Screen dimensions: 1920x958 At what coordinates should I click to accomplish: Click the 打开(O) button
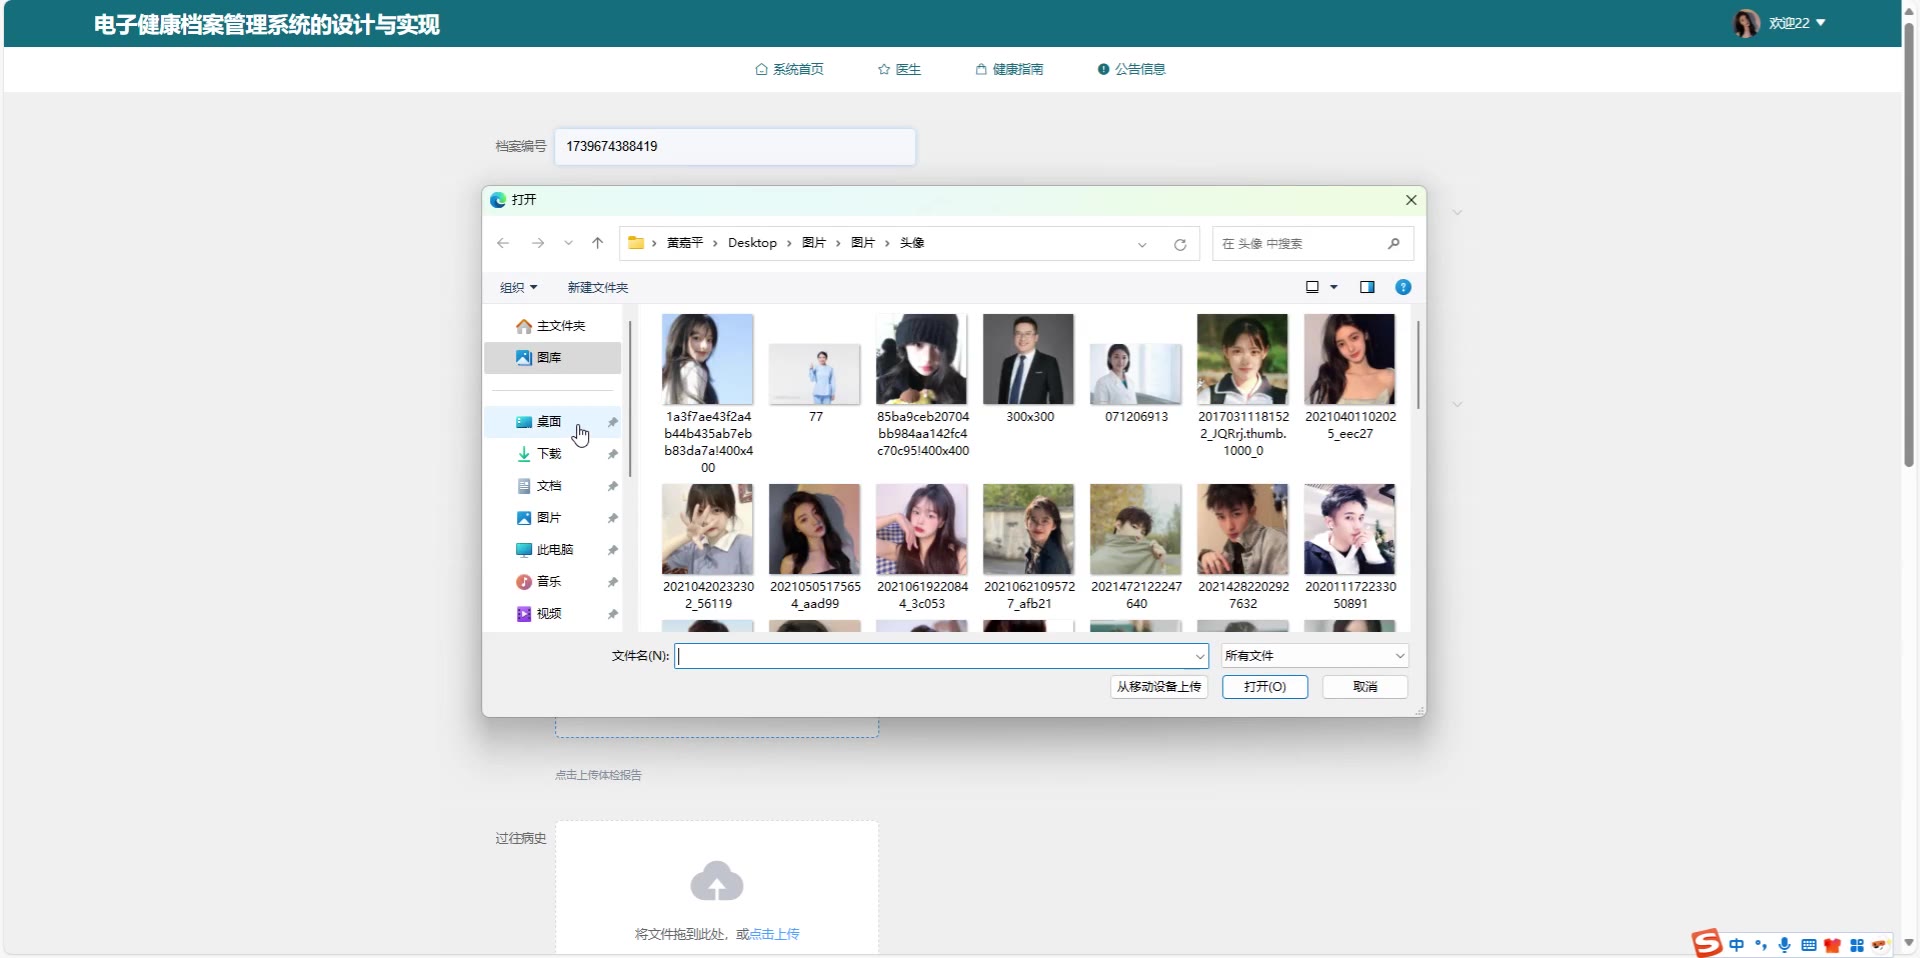click(x=1265, y=687)
